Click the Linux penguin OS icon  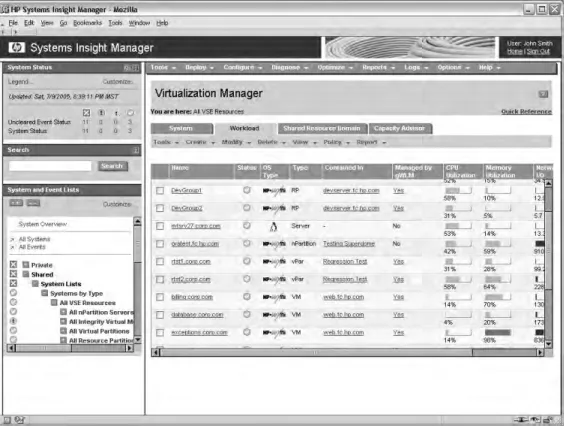(274, 226)
